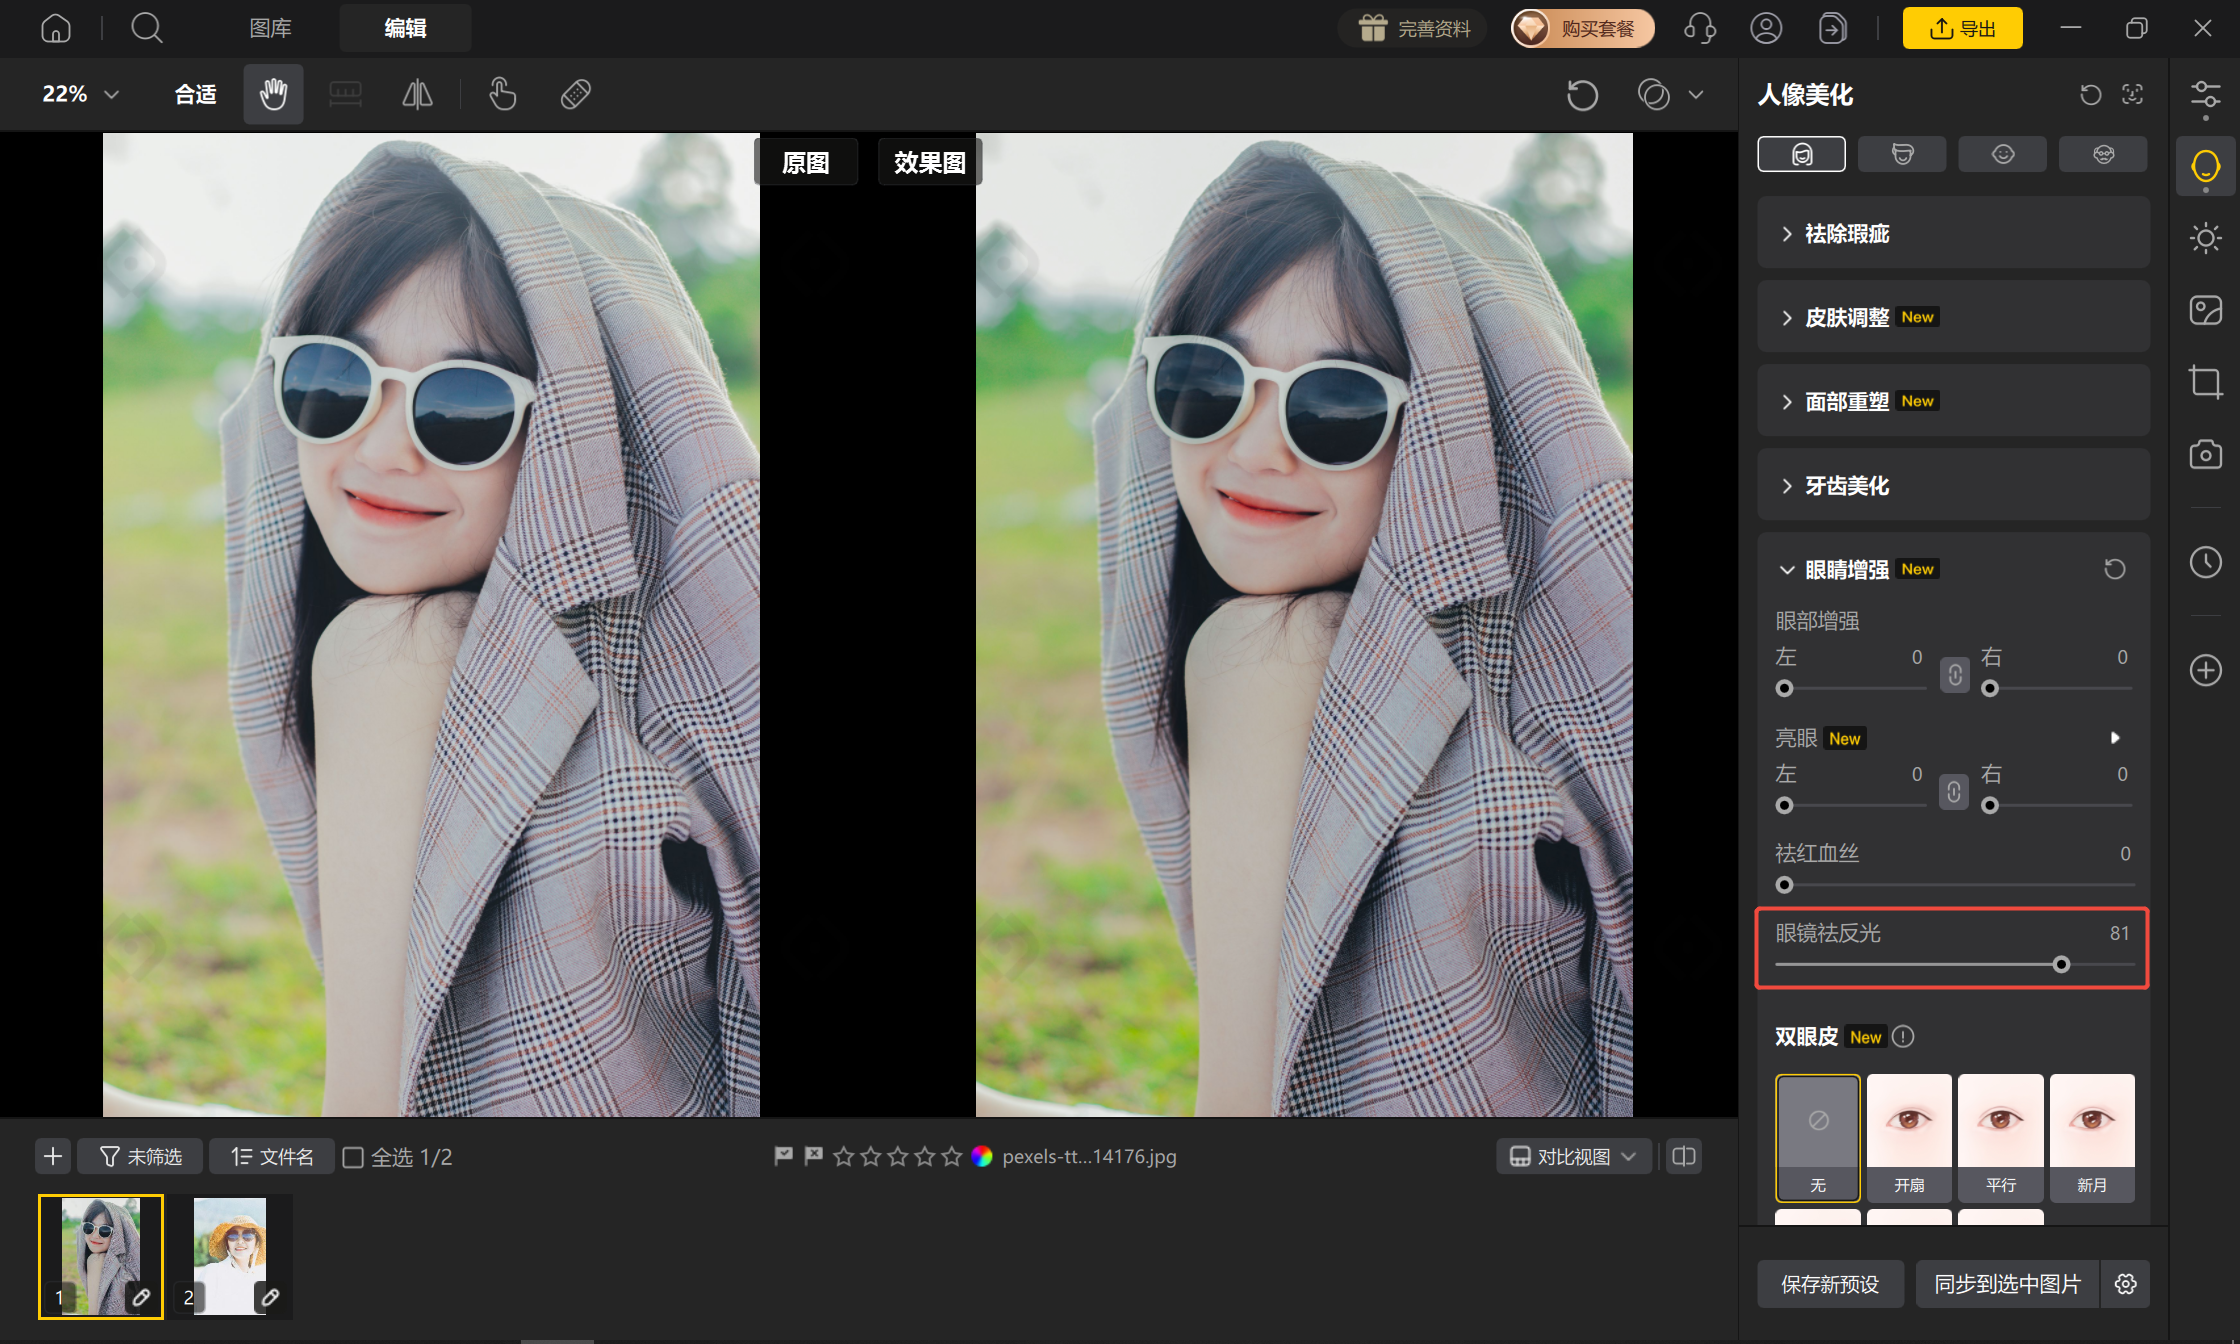Reset the 眼睛增强 section
2240x1344 pixels.
click(x=2114, y=569)
